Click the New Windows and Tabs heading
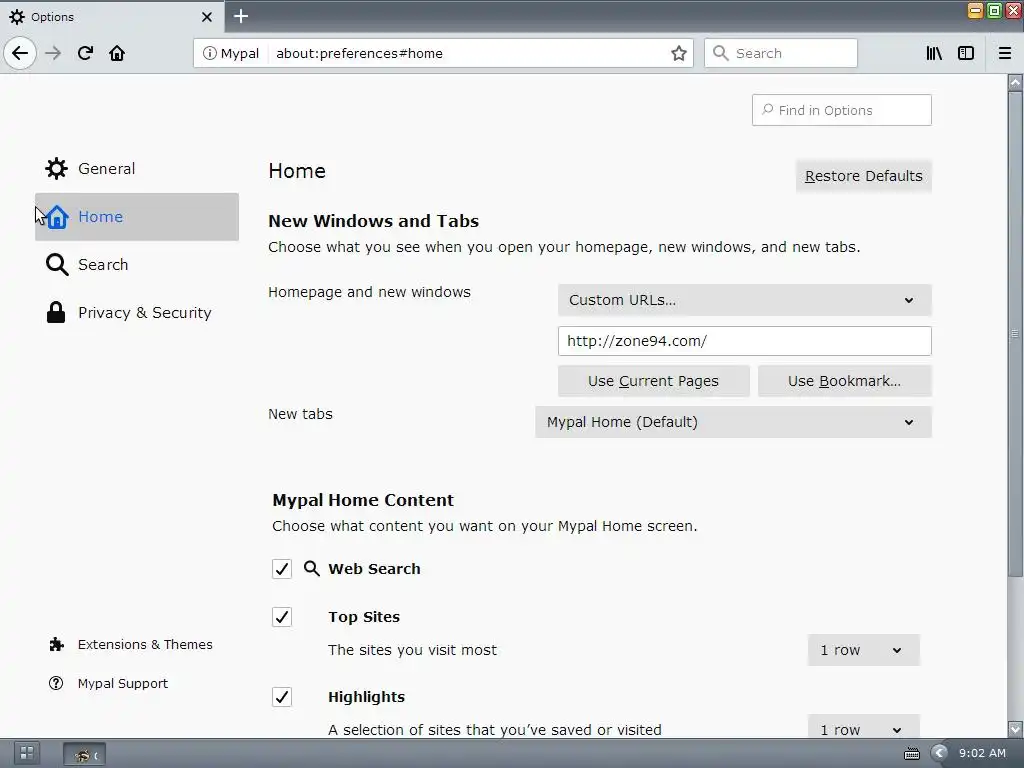 (x=374, y=221)
